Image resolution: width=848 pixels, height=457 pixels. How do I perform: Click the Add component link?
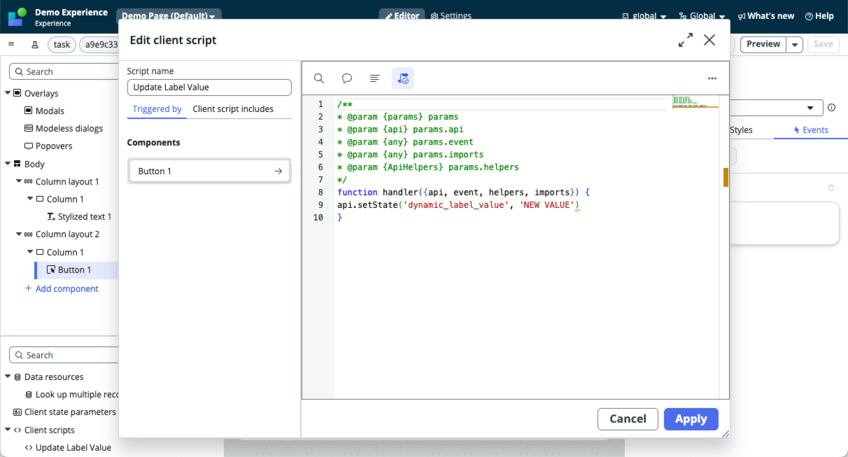(62, 289)
